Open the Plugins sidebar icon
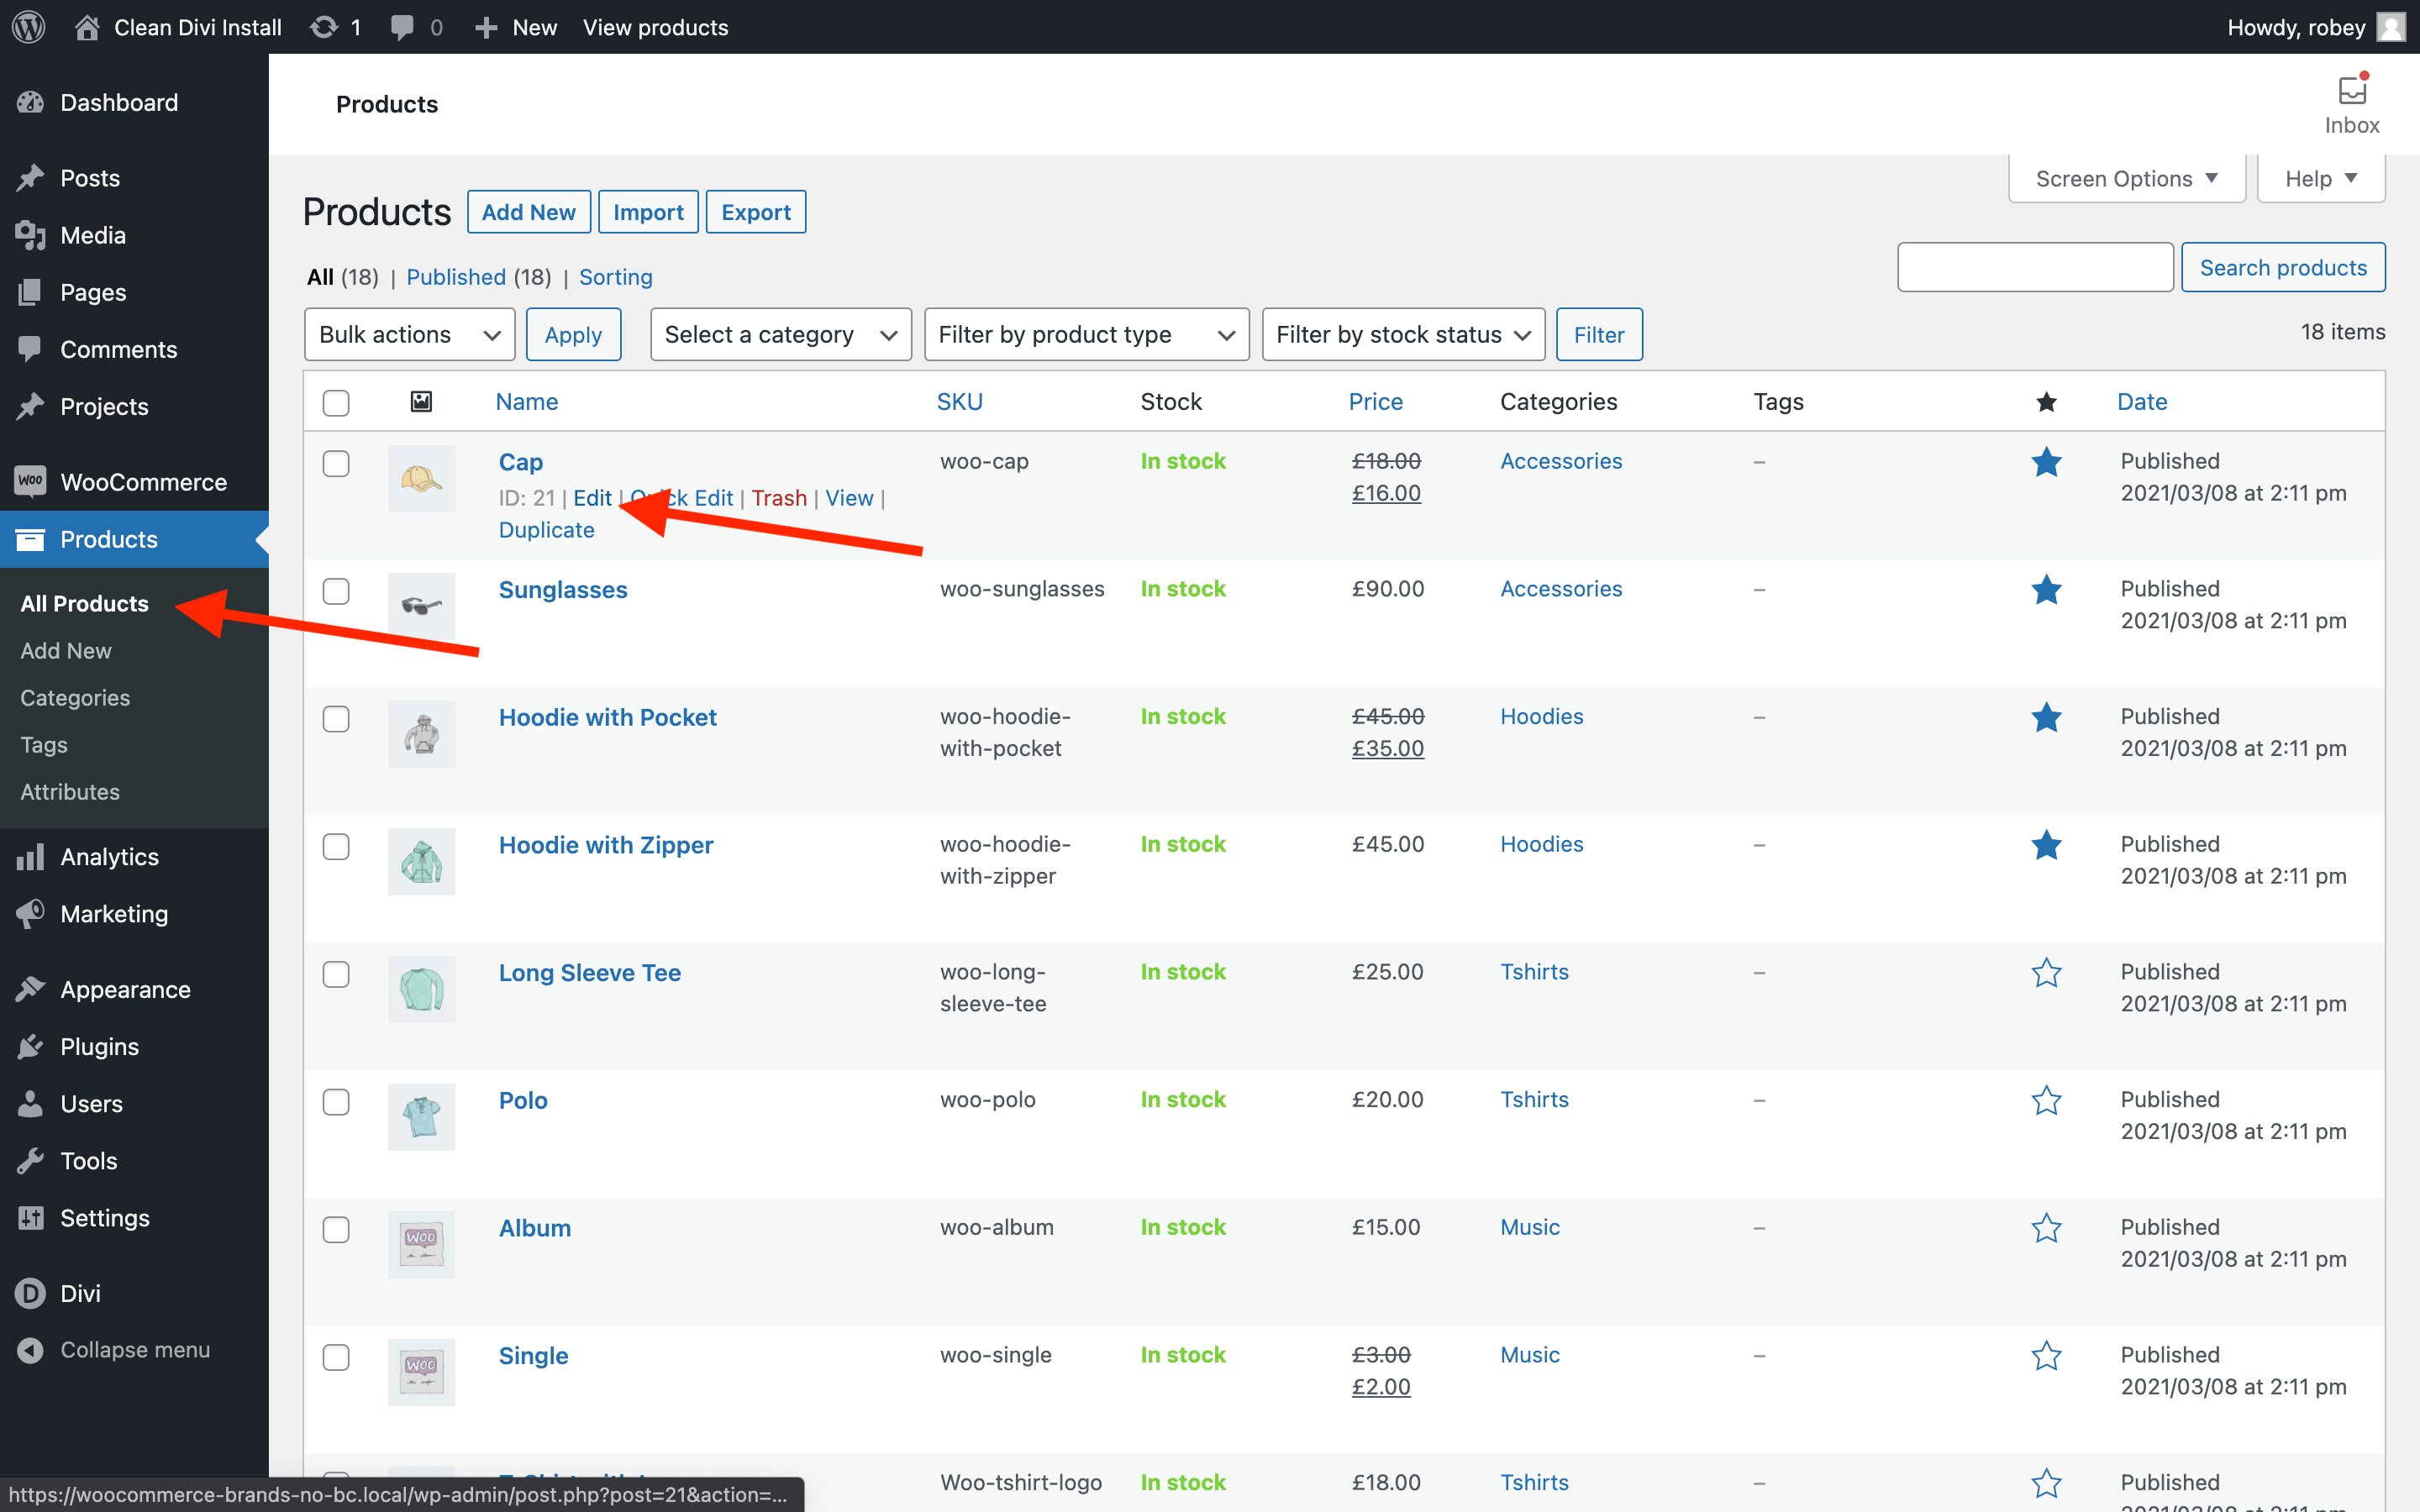 tap(30, 1046)
